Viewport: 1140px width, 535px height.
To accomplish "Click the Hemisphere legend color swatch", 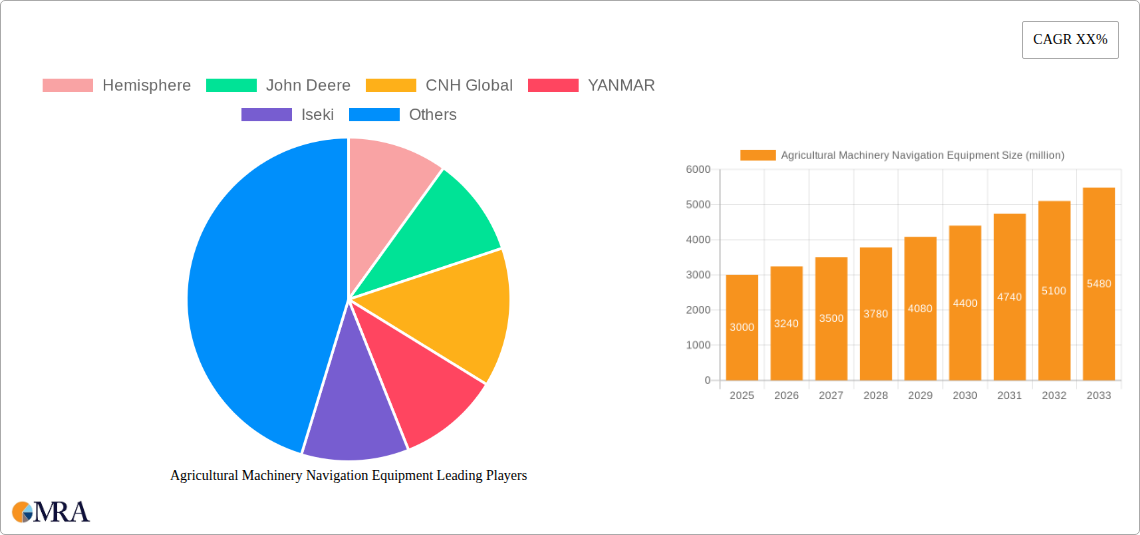I will (x=68, y=85).
